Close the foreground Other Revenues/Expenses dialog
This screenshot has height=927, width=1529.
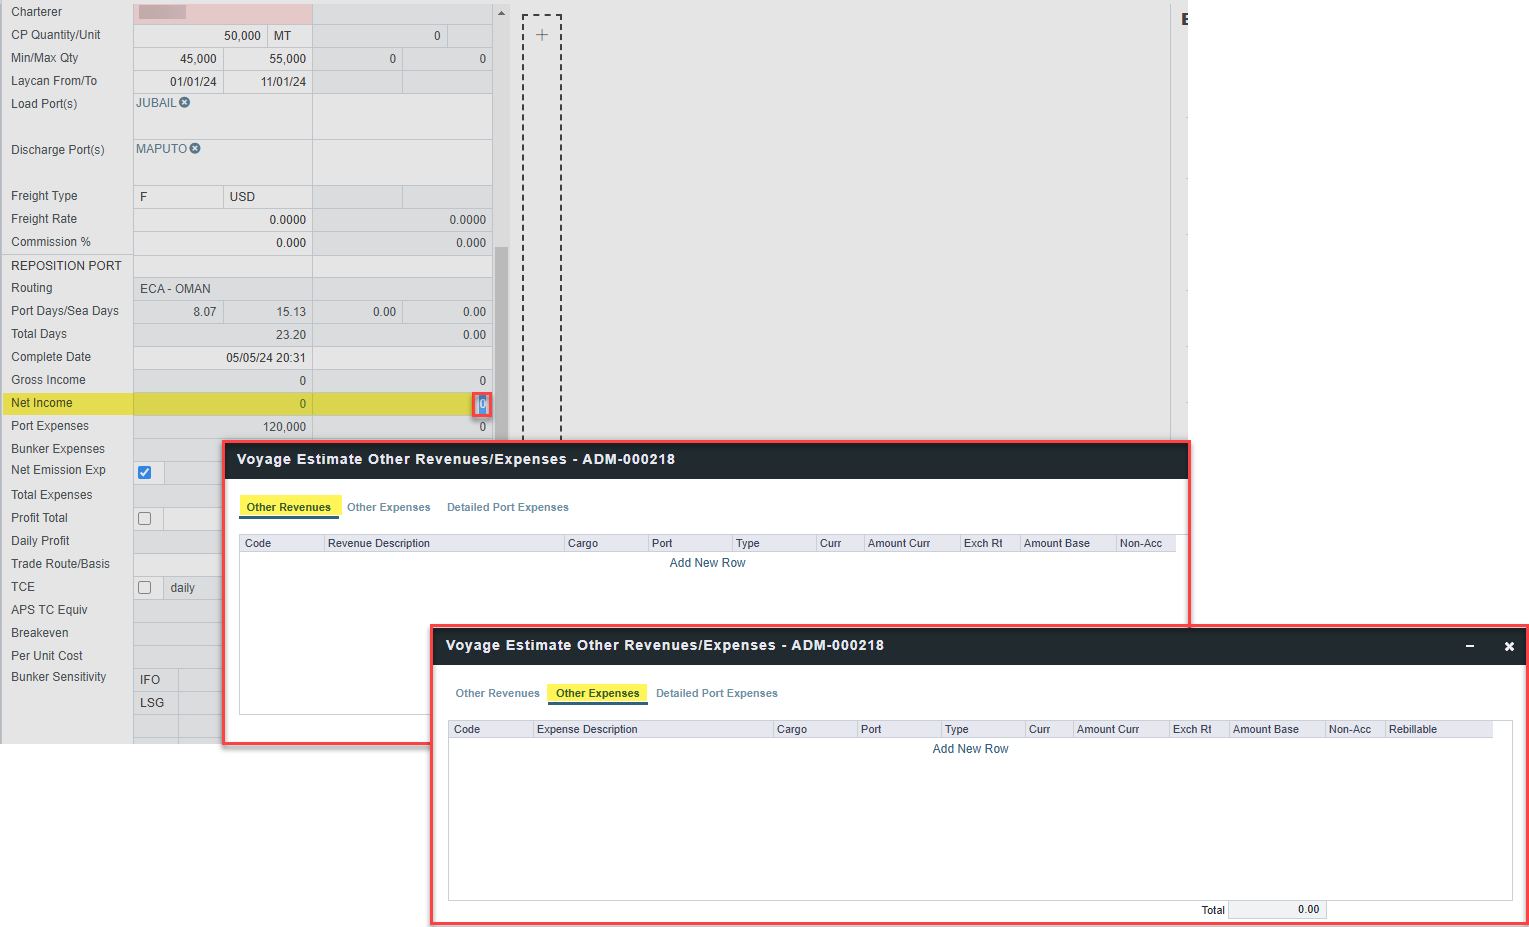pyautogui.click(x=1509, y=647)
